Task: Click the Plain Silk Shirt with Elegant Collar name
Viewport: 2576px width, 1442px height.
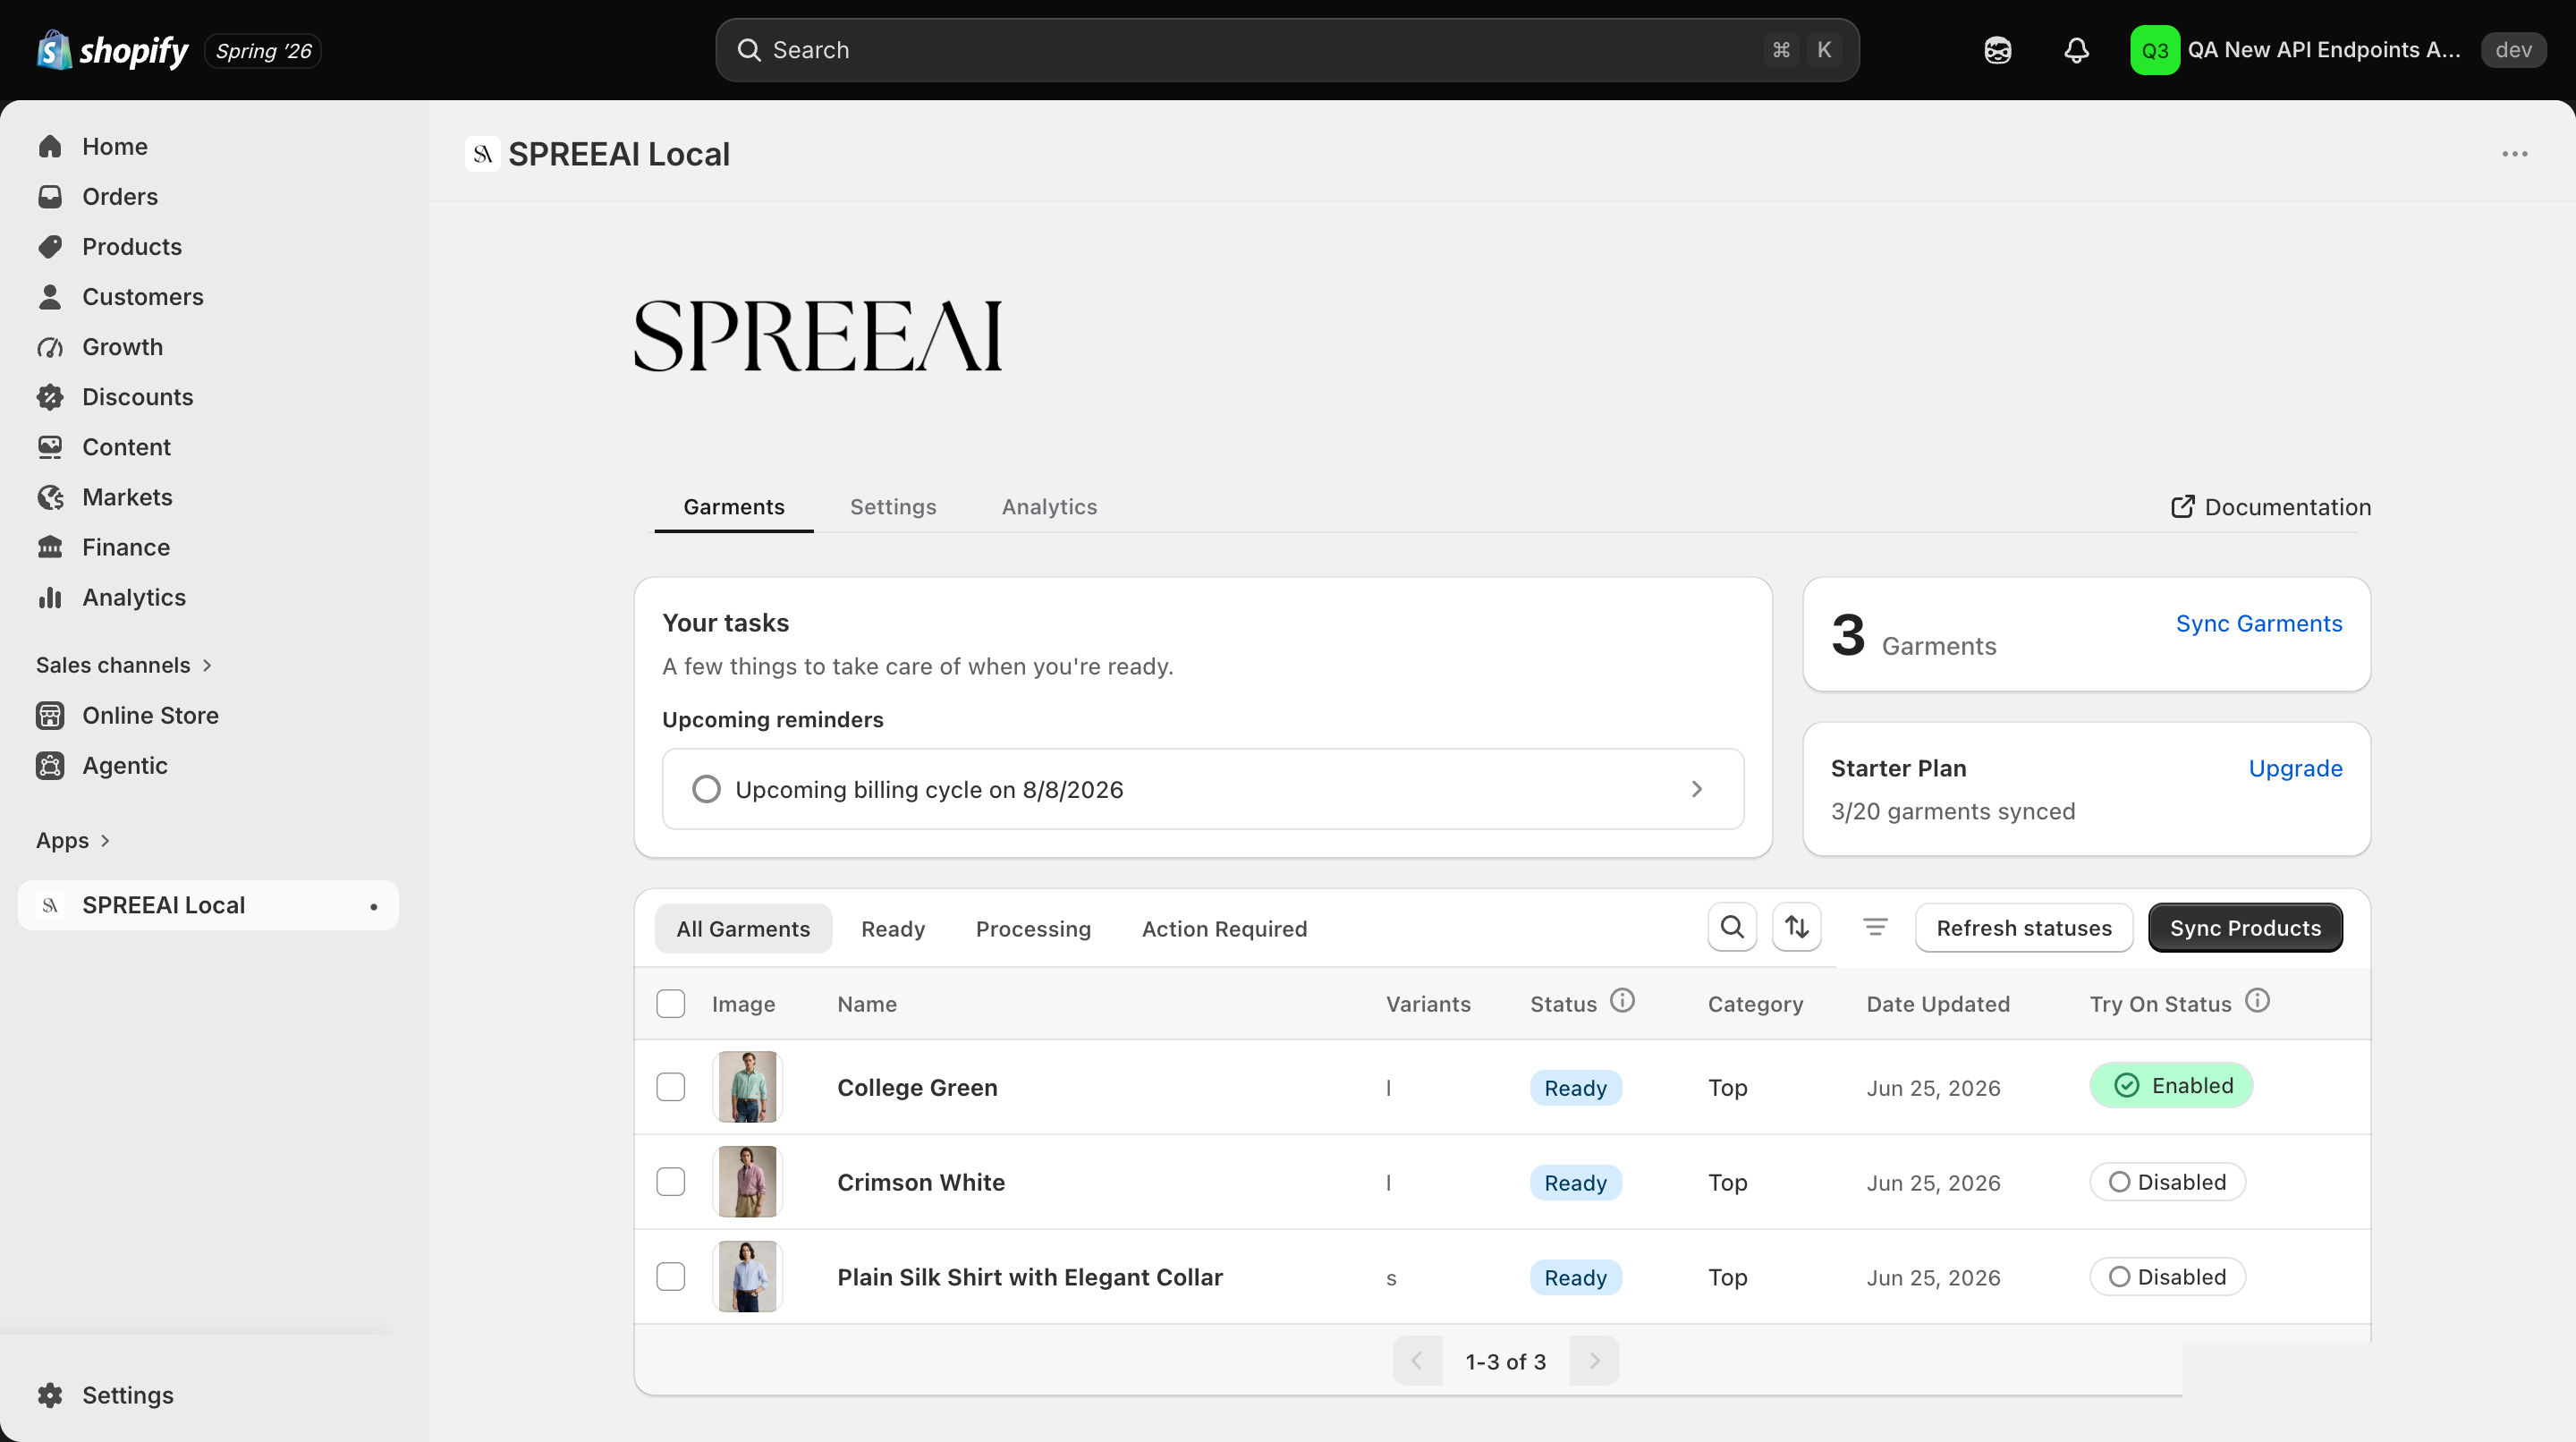Action: point(1030,1278)
